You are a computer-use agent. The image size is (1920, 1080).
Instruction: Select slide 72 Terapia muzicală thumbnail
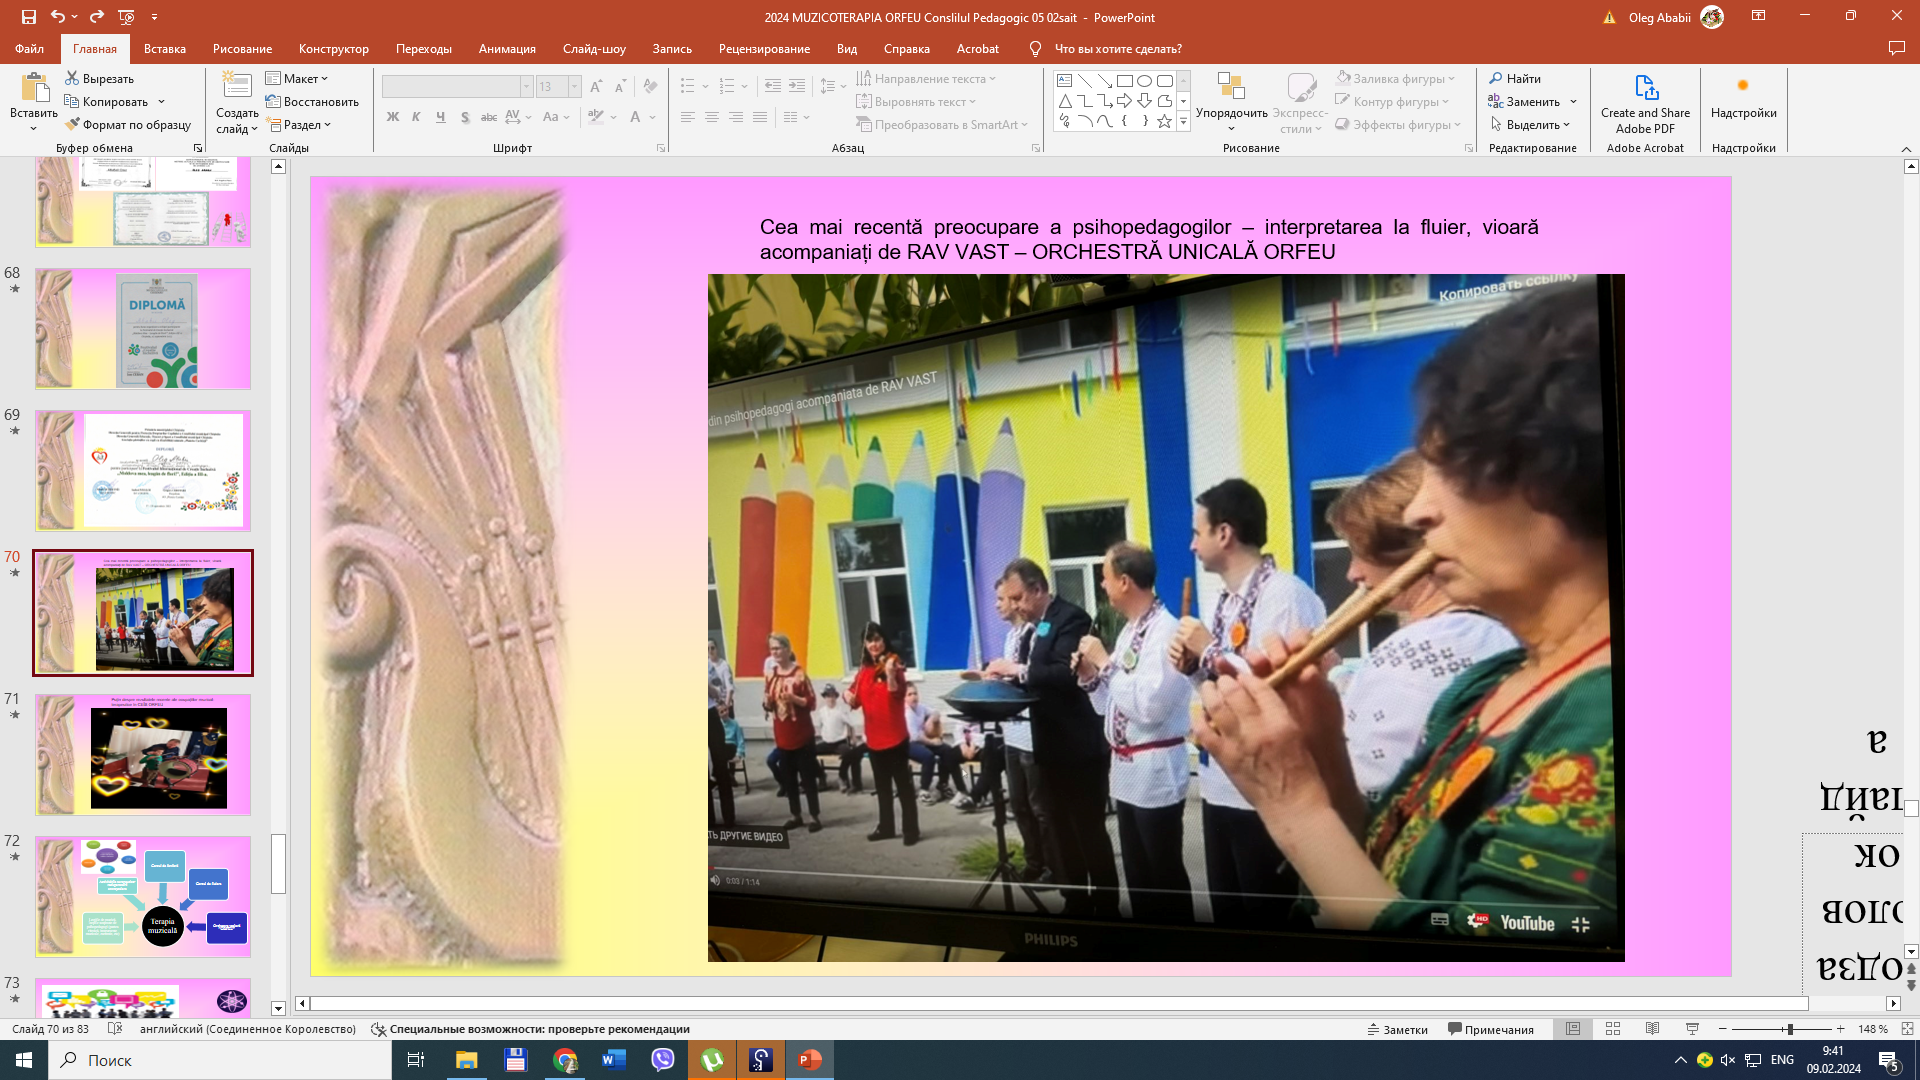143,897
